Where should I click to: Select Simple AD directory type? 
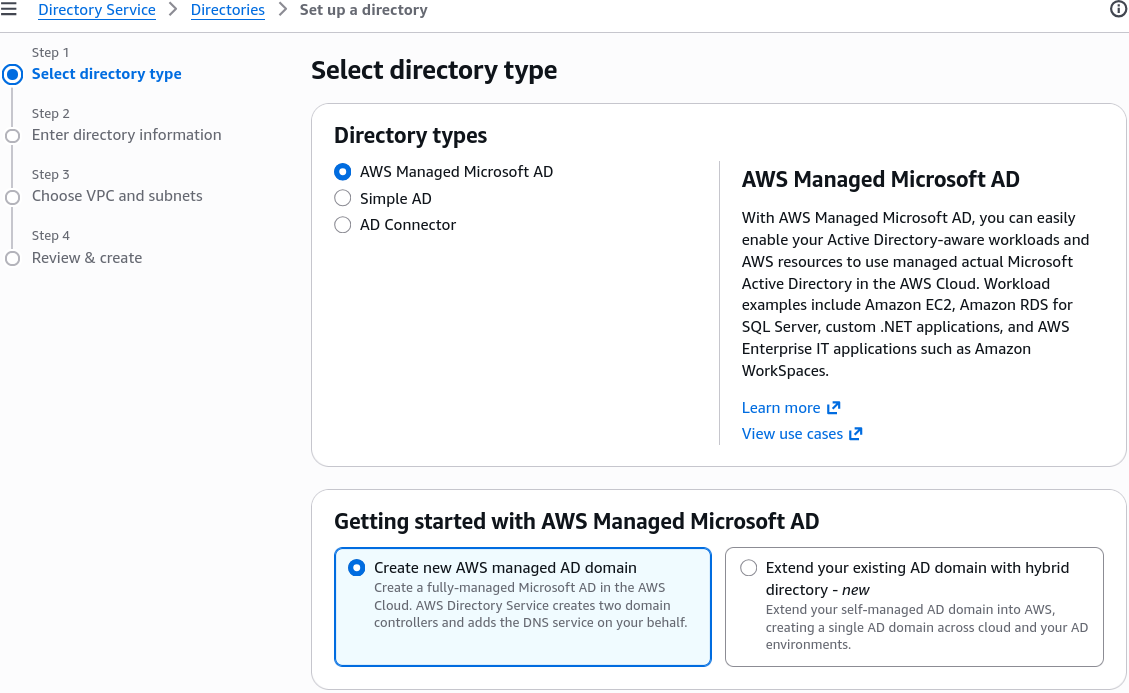[343, 198]
